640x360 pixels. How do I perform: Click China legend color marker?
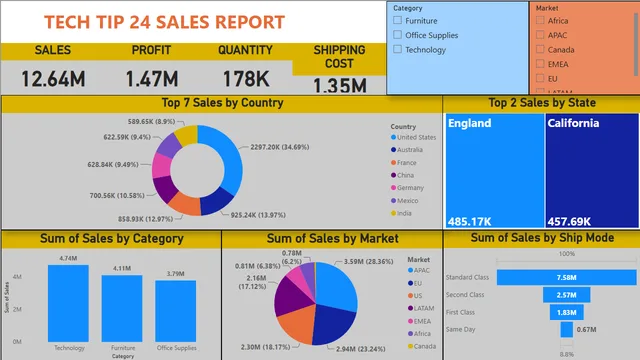[393, 175]
